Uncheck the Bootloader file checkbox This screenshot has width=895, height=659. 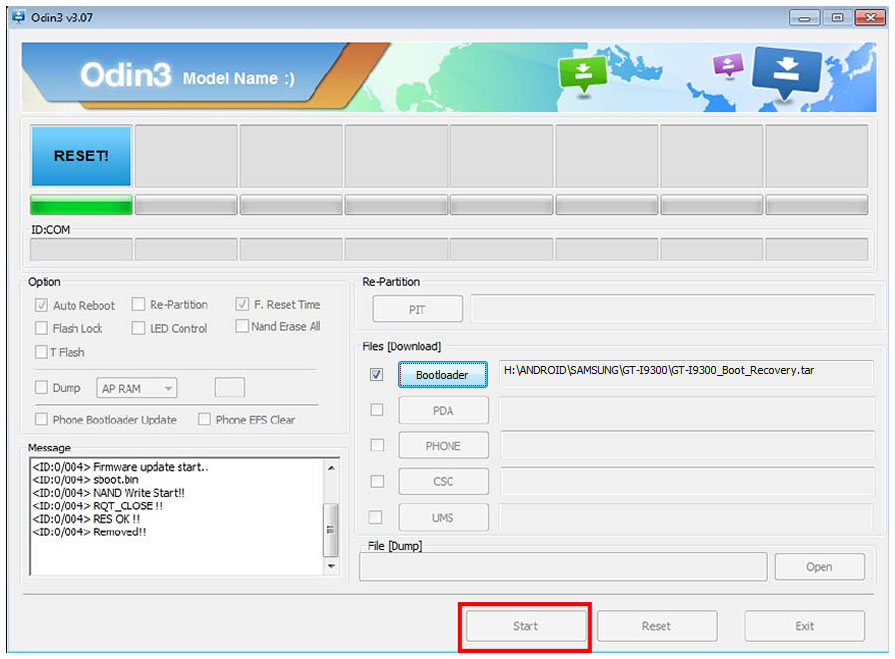[376, 374]
